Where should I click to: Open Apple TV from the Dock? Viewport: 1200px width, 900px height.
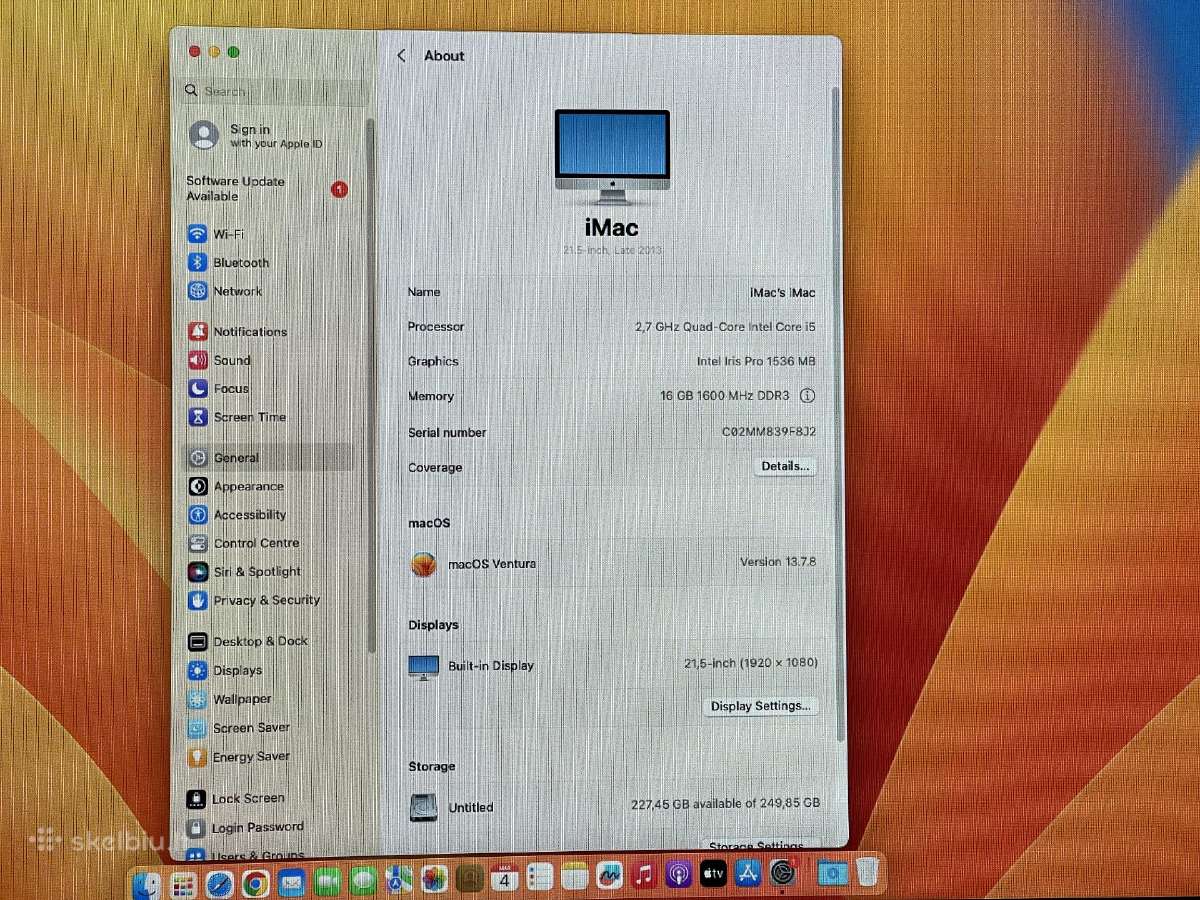[x=713, y=874]
